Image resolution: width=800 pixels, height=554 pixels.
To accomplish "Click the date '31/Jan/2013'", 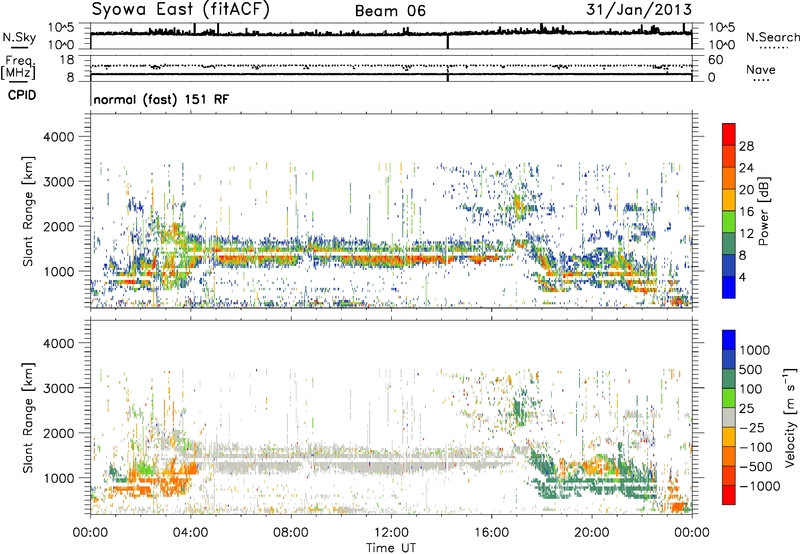I will [x=639, y=10].
